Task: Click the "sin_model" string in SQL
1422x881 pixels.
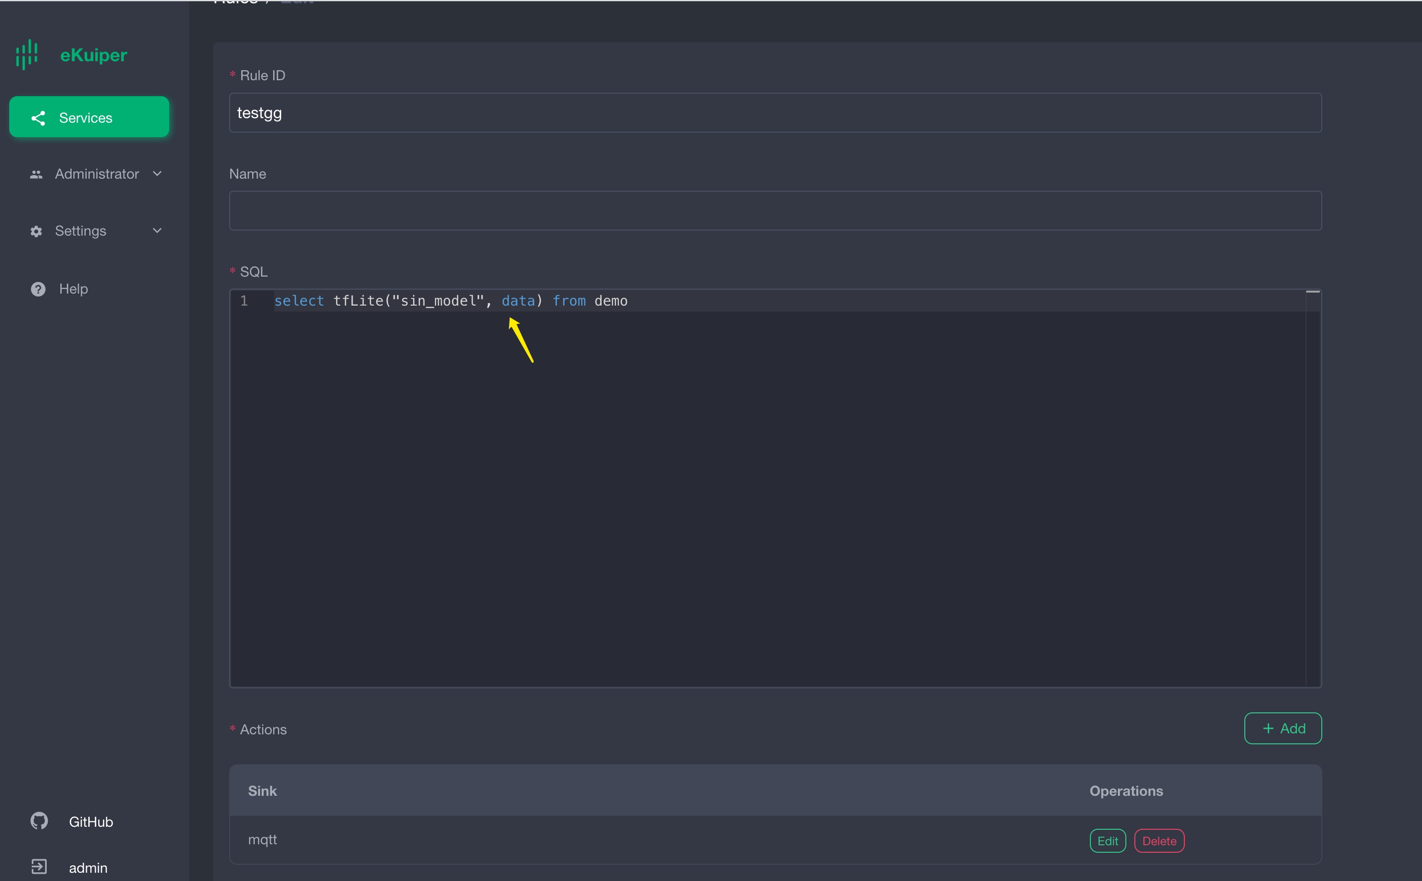Action: (x=438, y=301)
